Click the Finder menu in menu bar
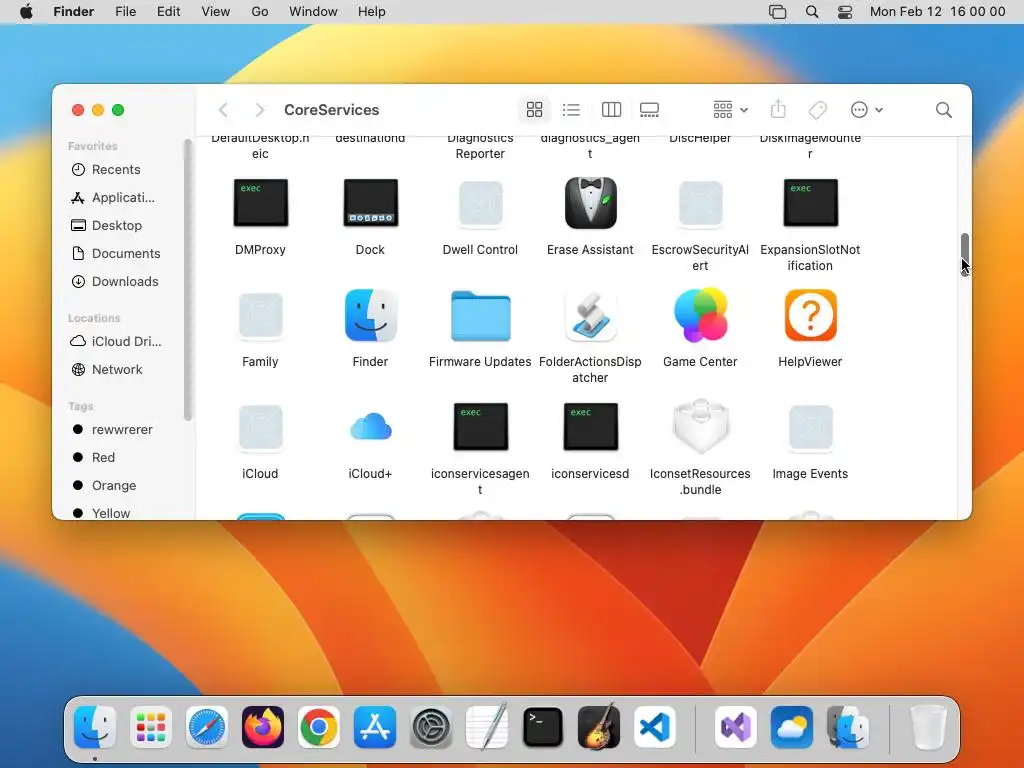This screenshot has height=768, width=1024. point(74,12)
